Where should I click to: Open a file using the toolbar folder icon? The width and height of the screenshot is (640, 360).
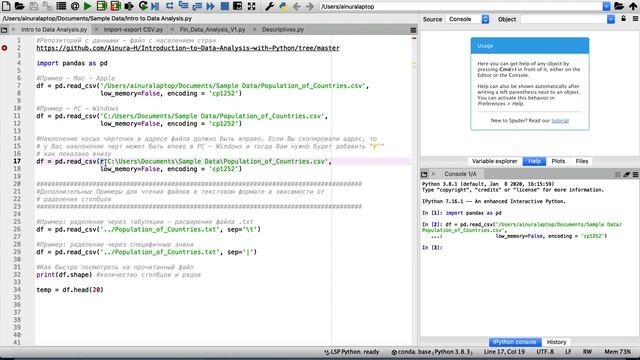pyautogui.click(x=19, y=6)
